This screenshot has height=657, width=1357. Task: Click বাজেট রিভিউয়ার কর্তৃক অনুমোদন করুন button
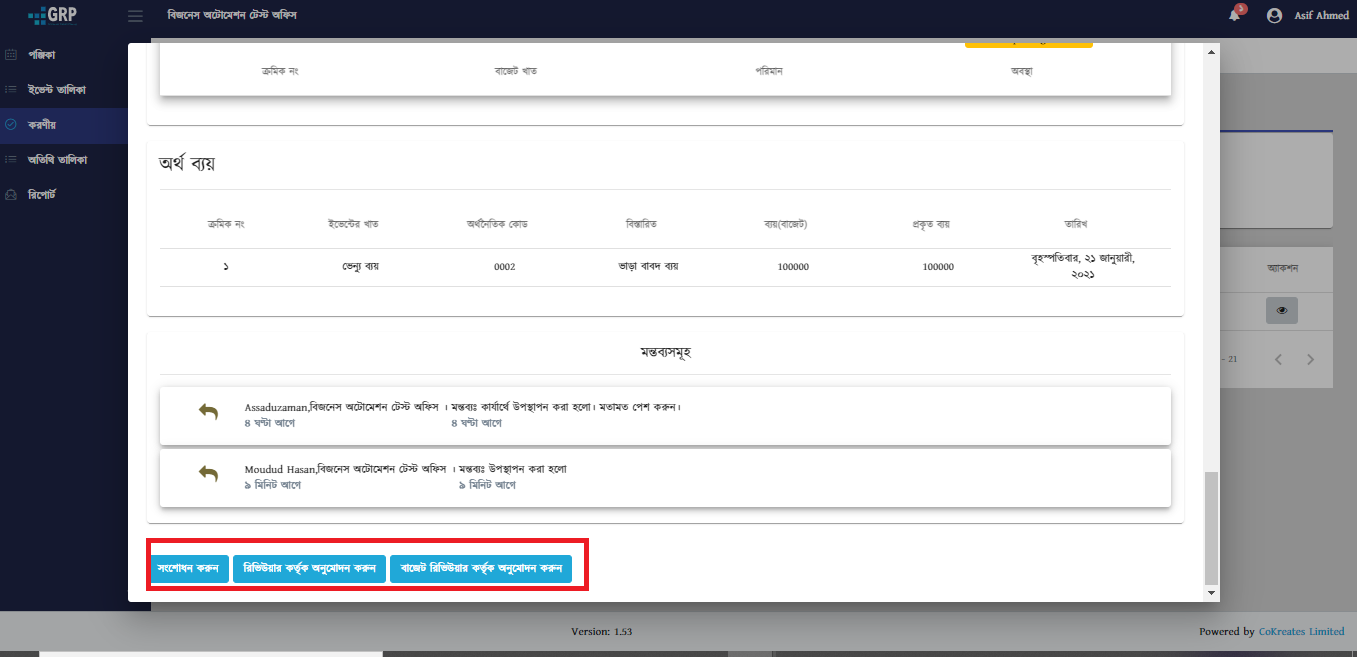481,569
